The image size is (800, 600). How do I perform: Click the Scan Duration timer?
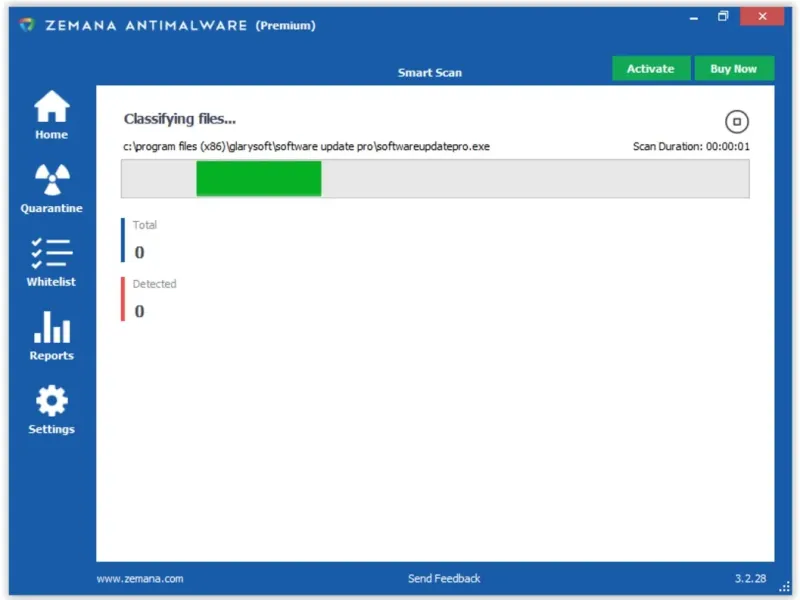tap(691, 146)
